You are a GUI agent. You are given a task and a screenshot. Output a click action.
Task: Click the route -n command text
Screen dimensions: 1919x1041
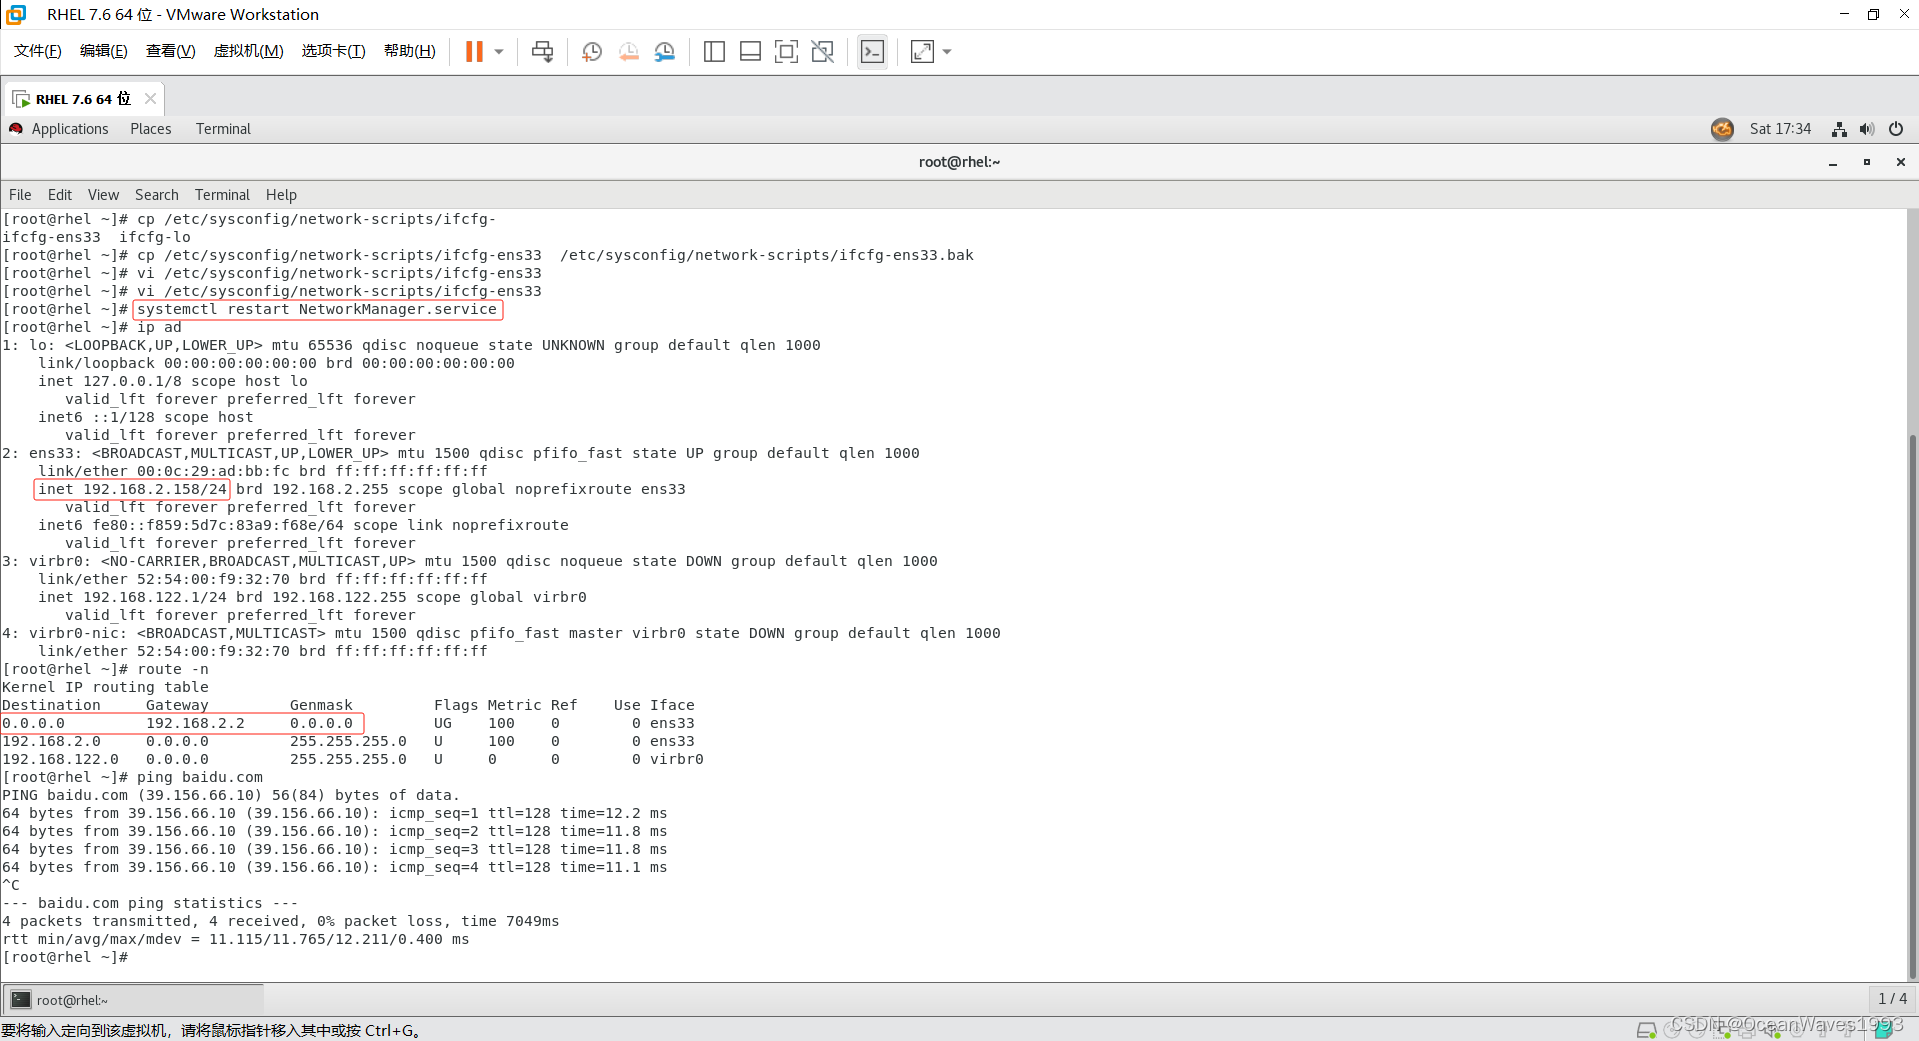[173, 669]
